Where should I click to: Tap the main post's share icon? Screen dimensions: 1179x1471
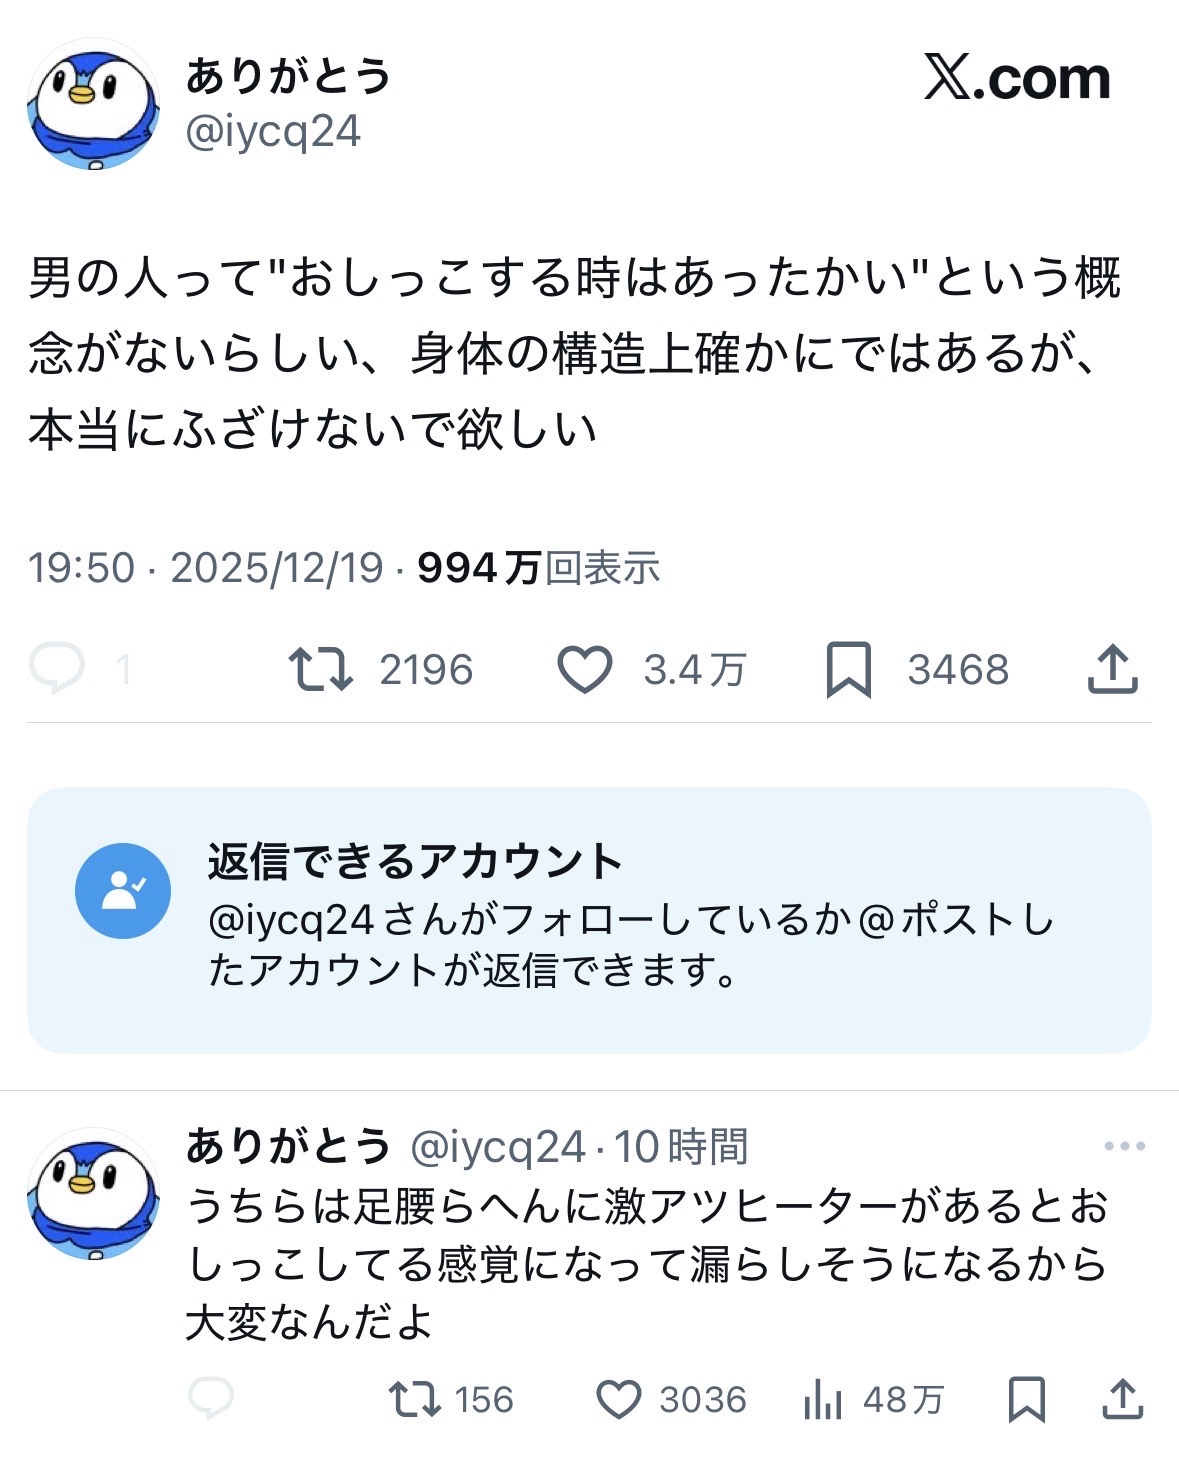click(x=1112, y=669)
